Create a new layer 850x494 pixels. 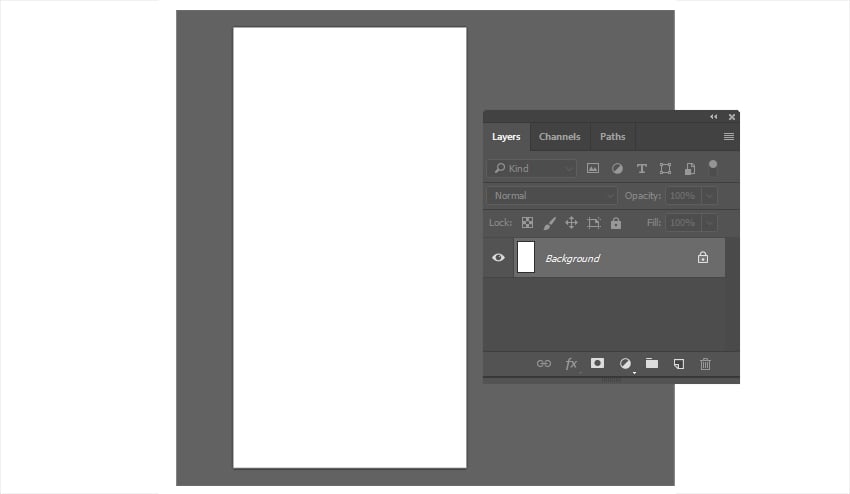(x=679, y=364)
